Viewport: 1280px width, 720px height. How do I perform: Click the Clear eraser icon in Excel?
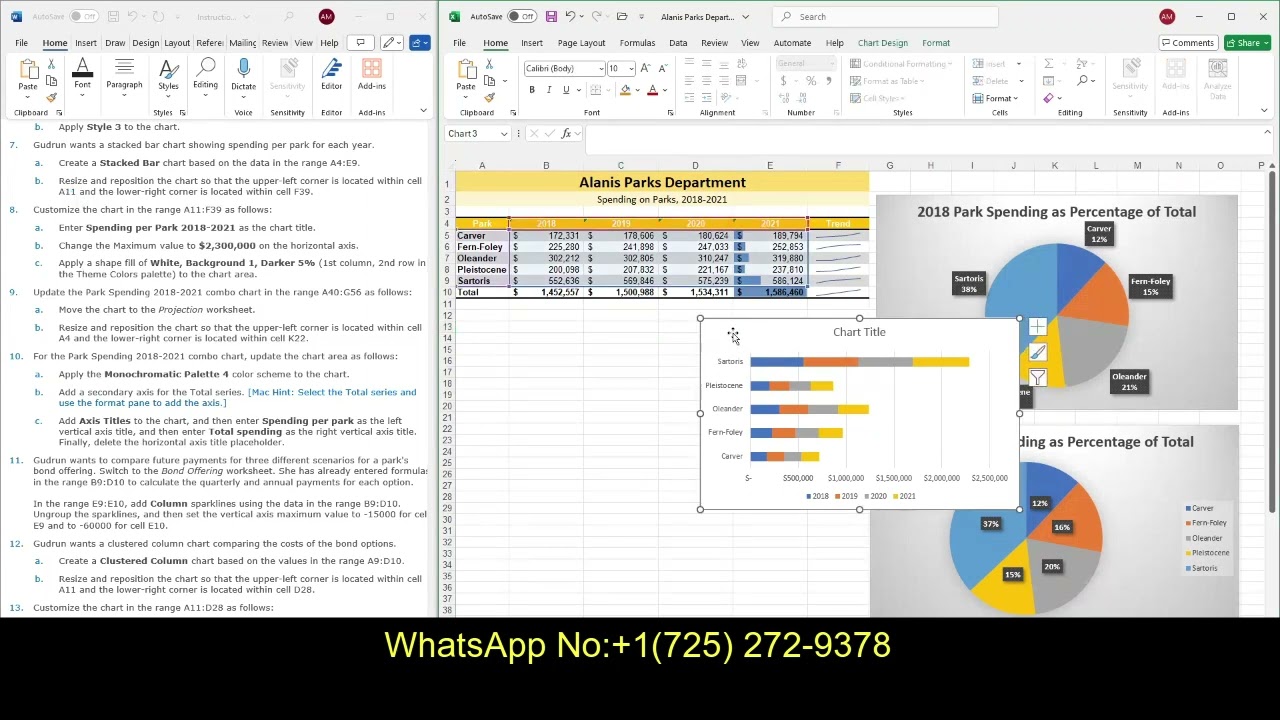[x=1048, y=98]
